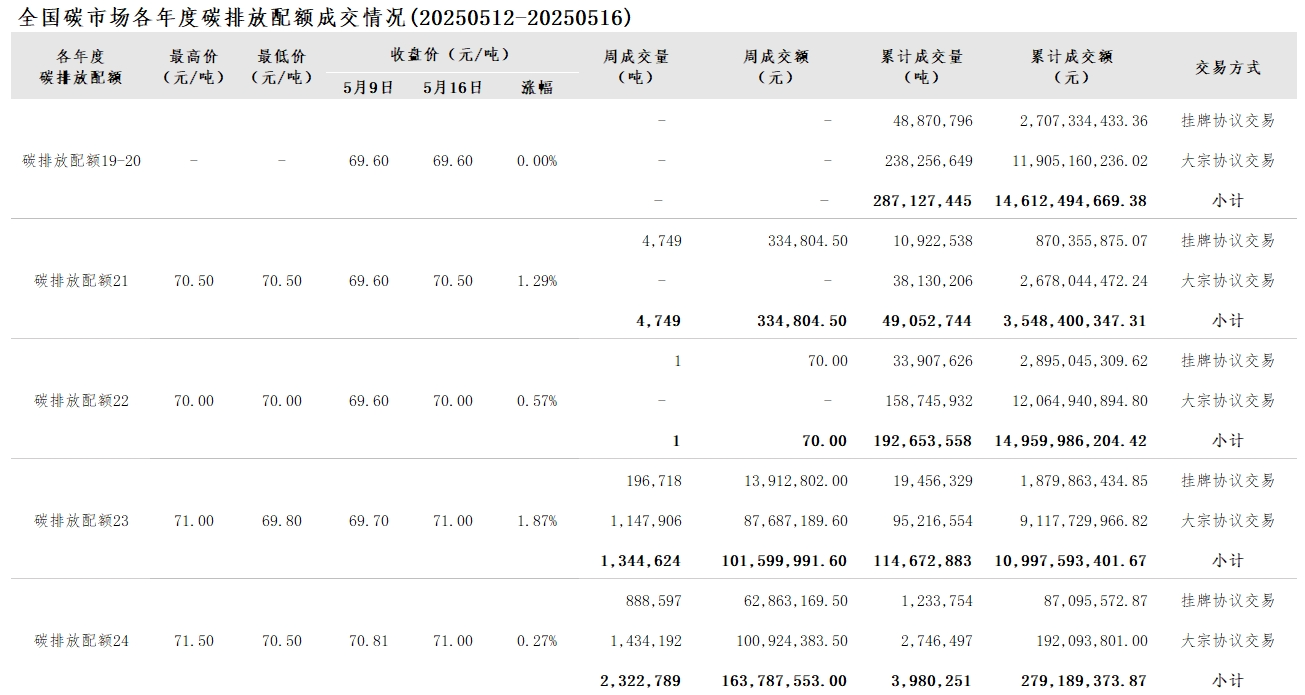Select the 5月16日 sub-header
Viewport: 1305px width, 695px height.
452,87
